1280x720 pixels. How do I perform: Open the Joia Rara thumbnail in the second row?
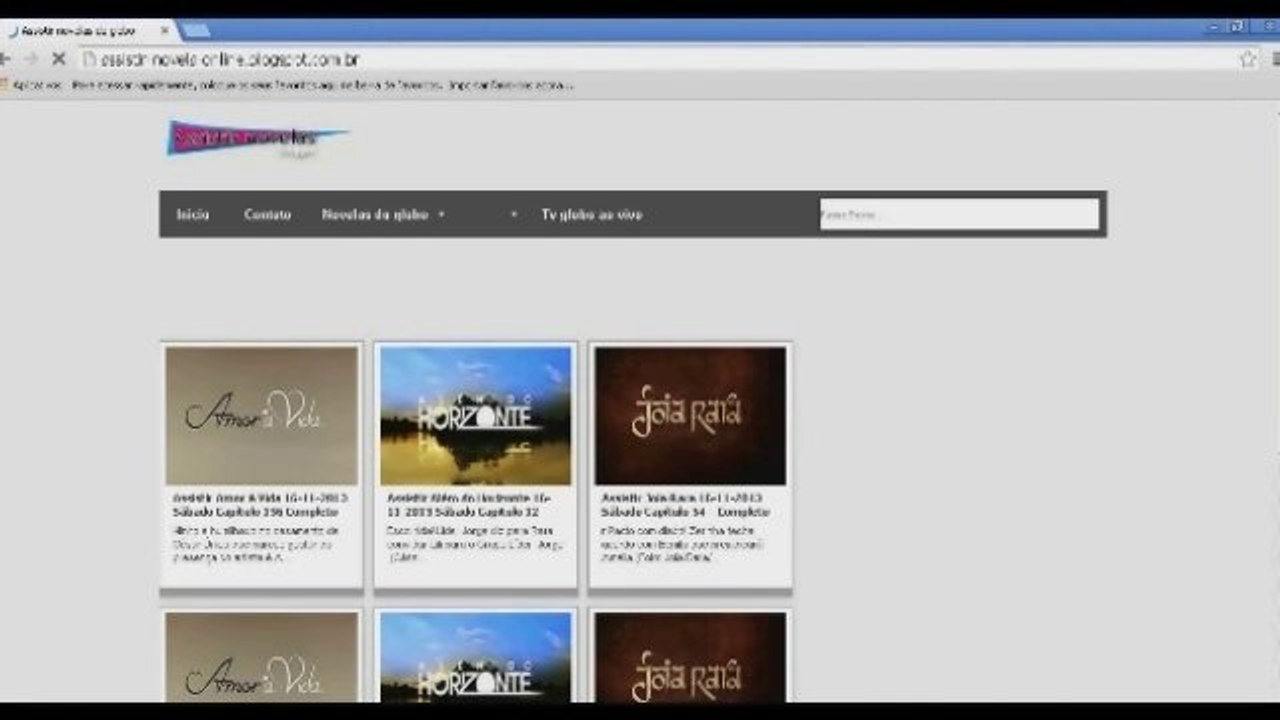690,657
